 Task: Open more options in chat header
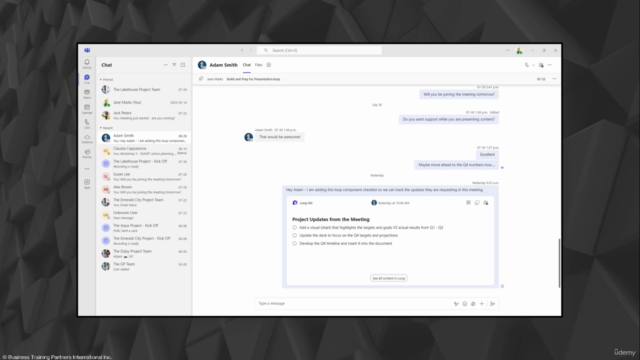[x=550, y=65]
